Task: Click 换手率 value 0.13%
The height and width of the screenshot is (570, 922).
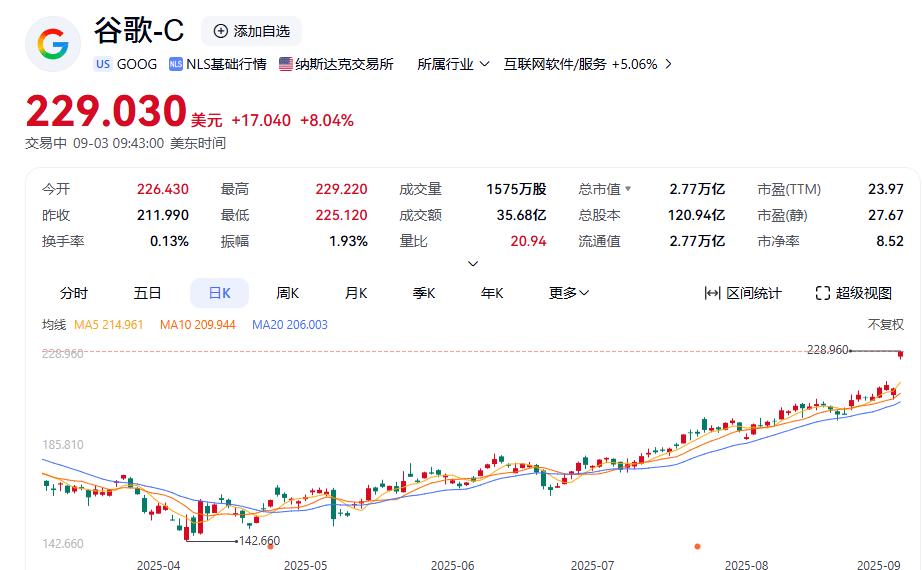Action: tap(169, 241)
